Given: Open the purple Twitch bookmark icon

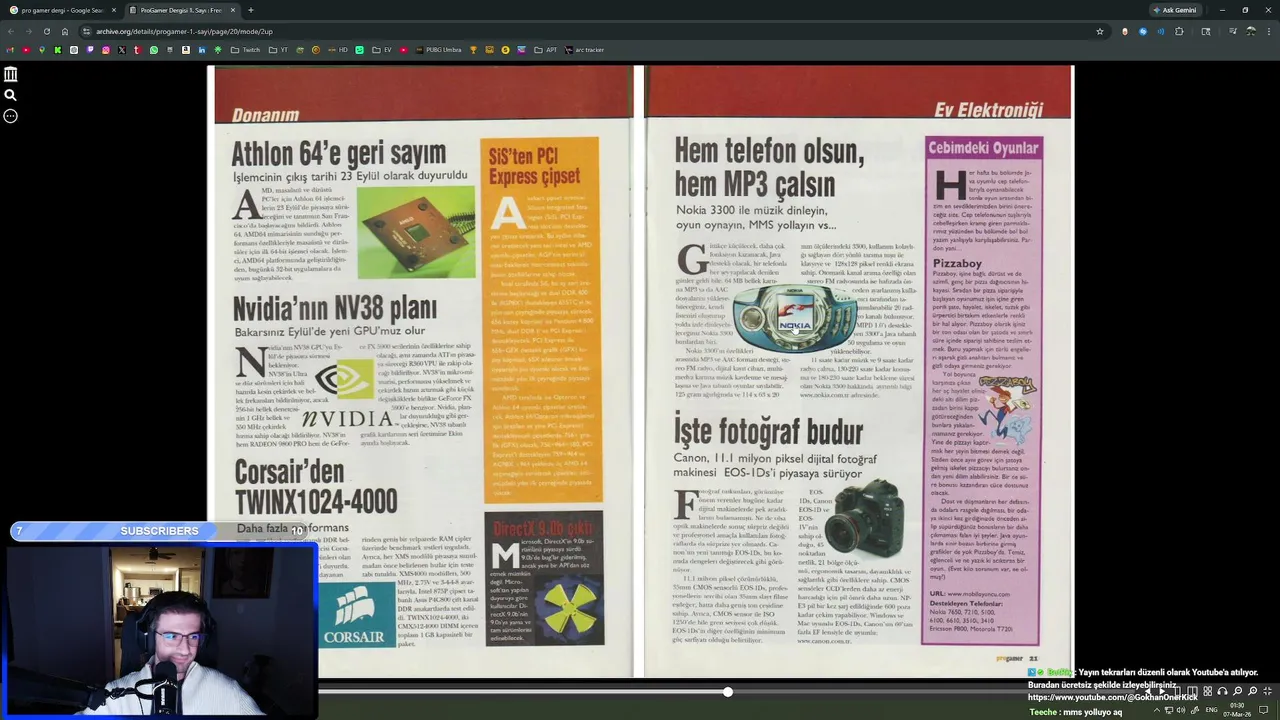Looking at the screenshot, I should pos(90,50).
